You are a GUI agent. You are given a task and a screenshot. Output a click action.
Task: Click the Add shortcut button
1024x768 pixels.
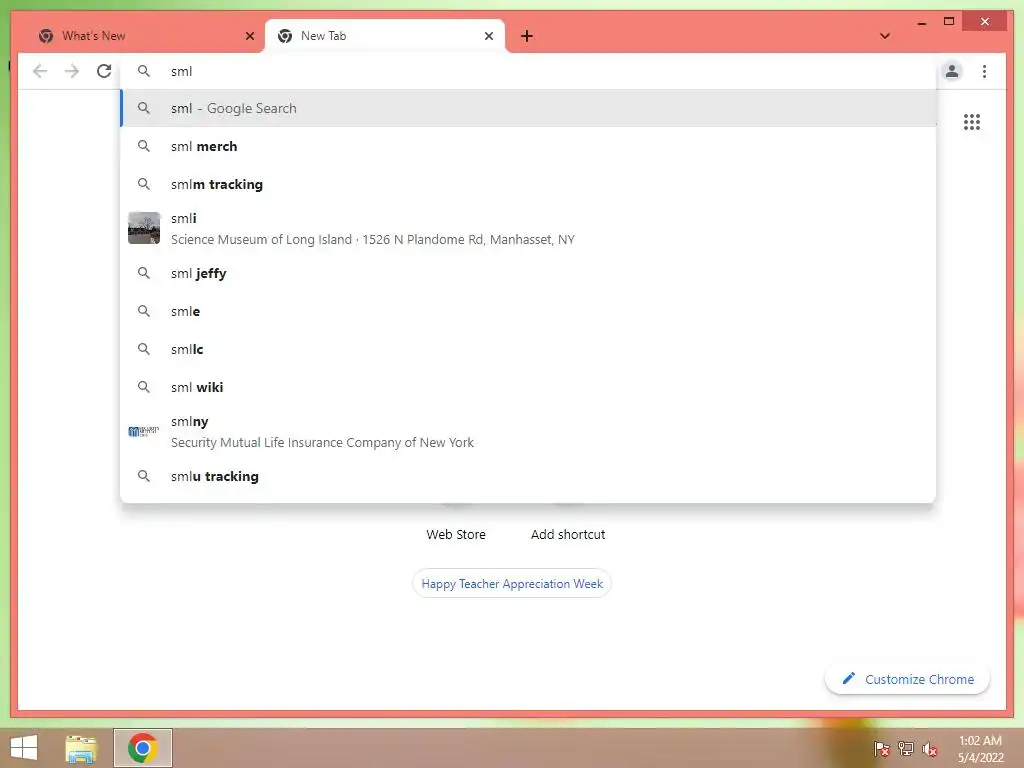pyautogui.click(x=568, y=534)
